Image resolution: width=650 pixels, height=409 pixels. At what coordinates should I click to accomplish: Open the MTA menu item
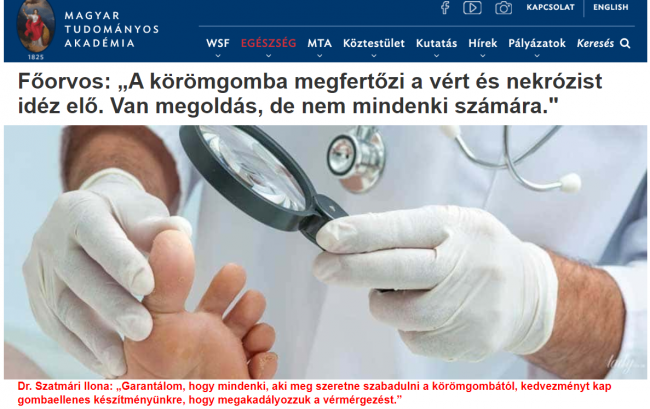(x=320, y=43)
